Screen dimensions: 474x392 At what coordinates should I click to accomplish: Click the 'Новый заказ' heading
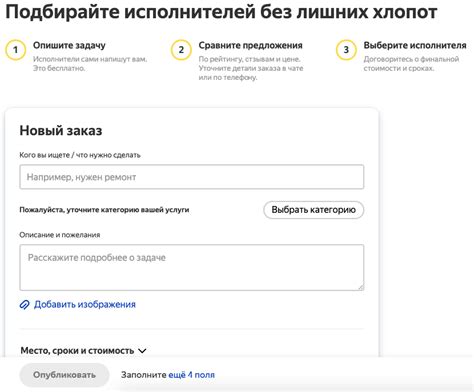61,130
